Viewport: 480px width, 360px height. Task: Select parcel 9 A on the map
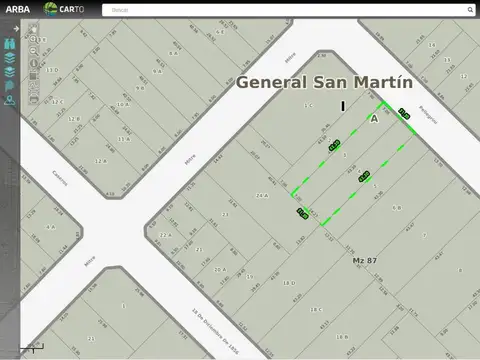pyautogui.click(x=157, y=71)
